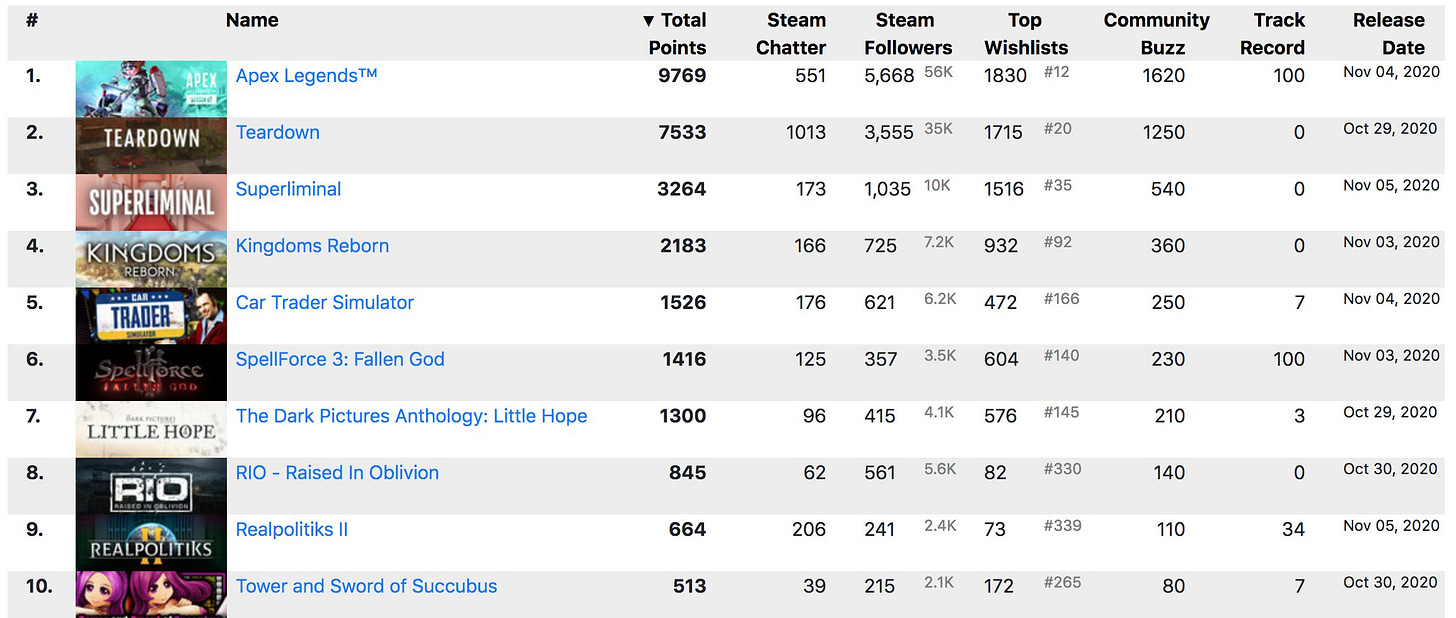Open the SpellForce 3: Fallen God link
The image size is (1456, 618).
click(340, 360)
